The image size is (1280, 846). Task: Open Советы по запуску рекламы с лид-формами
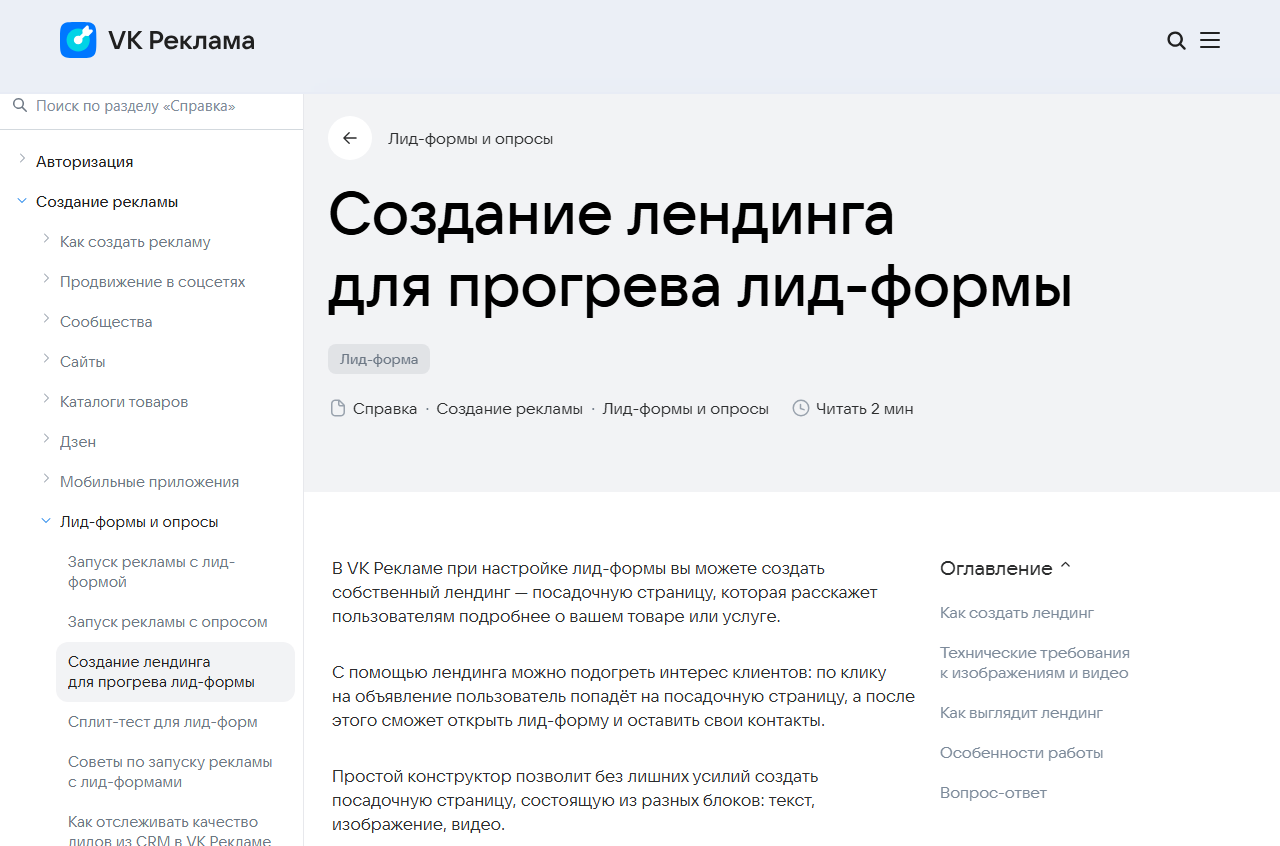pos(170,772)
